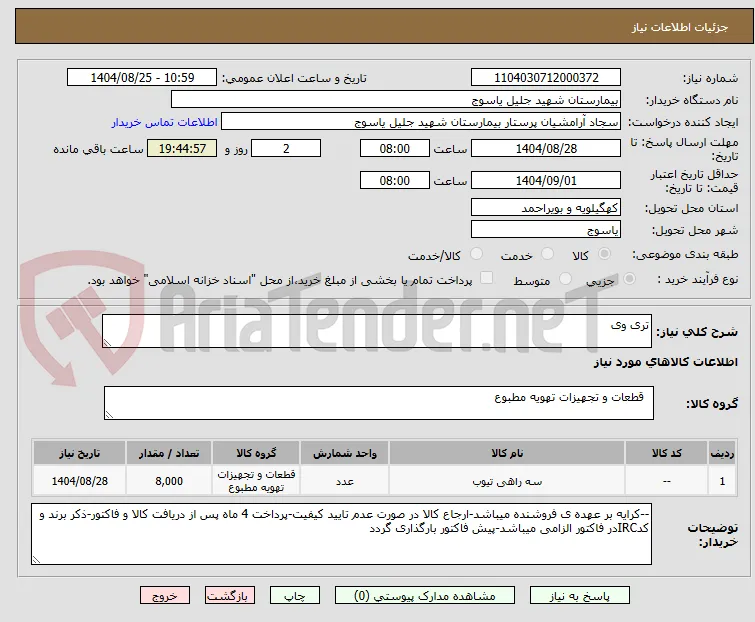Click resize handle of گروه کالا box
Image resolution: width=755 pixels, height=622 pixels.
click(x=109, y=414)
